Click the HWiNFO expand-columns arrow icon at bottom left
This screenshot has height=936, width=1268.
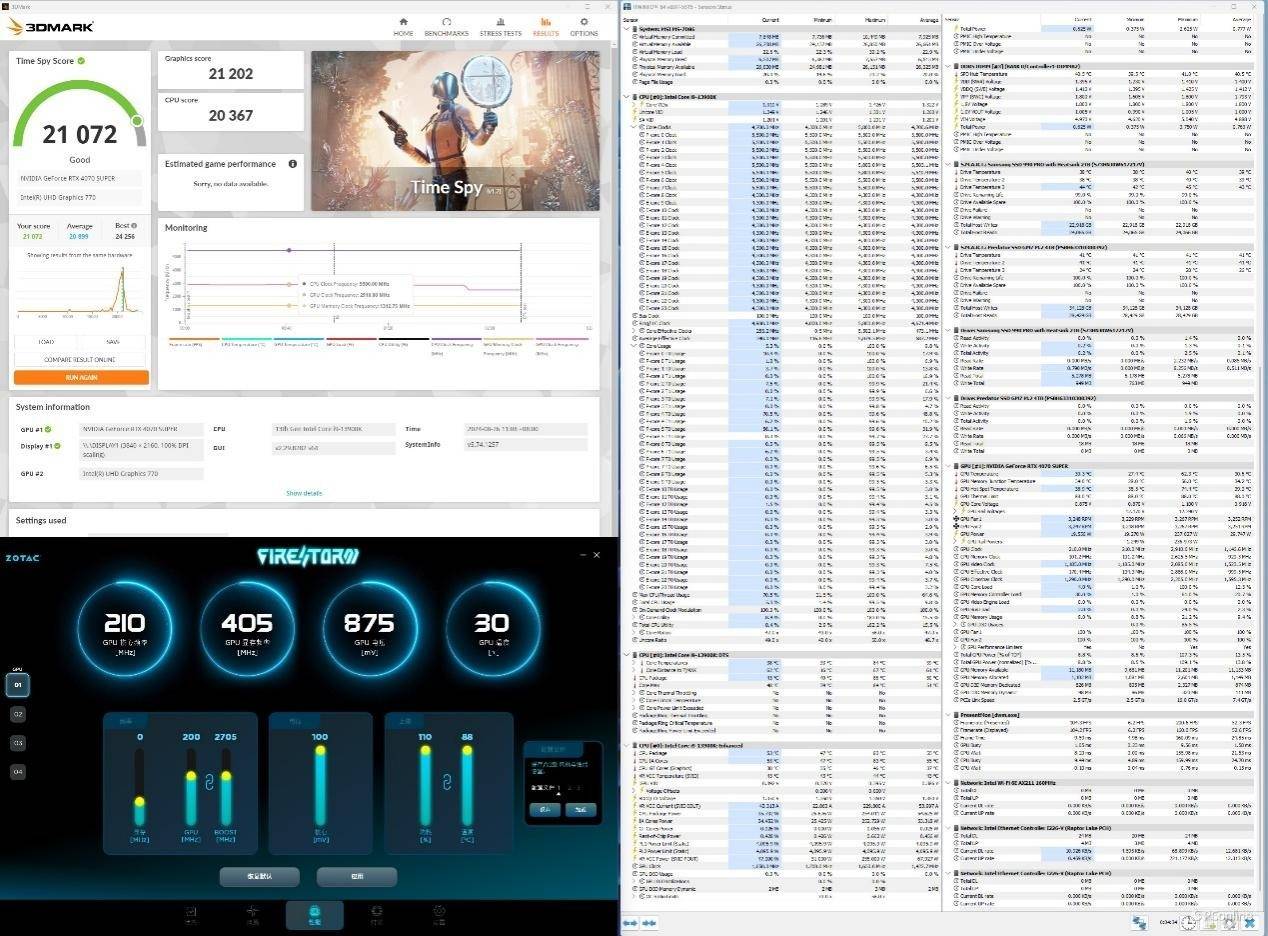631,921
